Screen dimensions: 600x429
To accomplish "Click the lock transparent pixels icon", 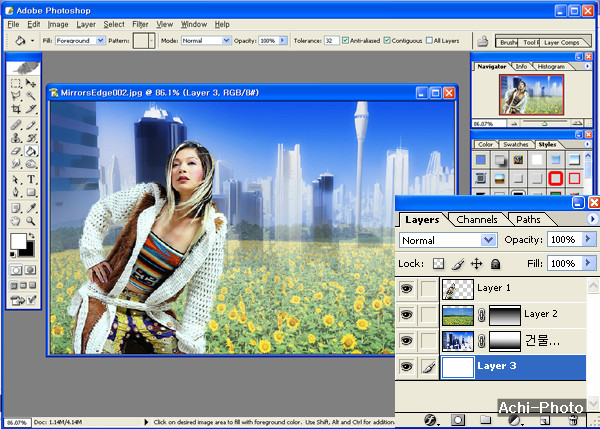I will tap(437, 263).
